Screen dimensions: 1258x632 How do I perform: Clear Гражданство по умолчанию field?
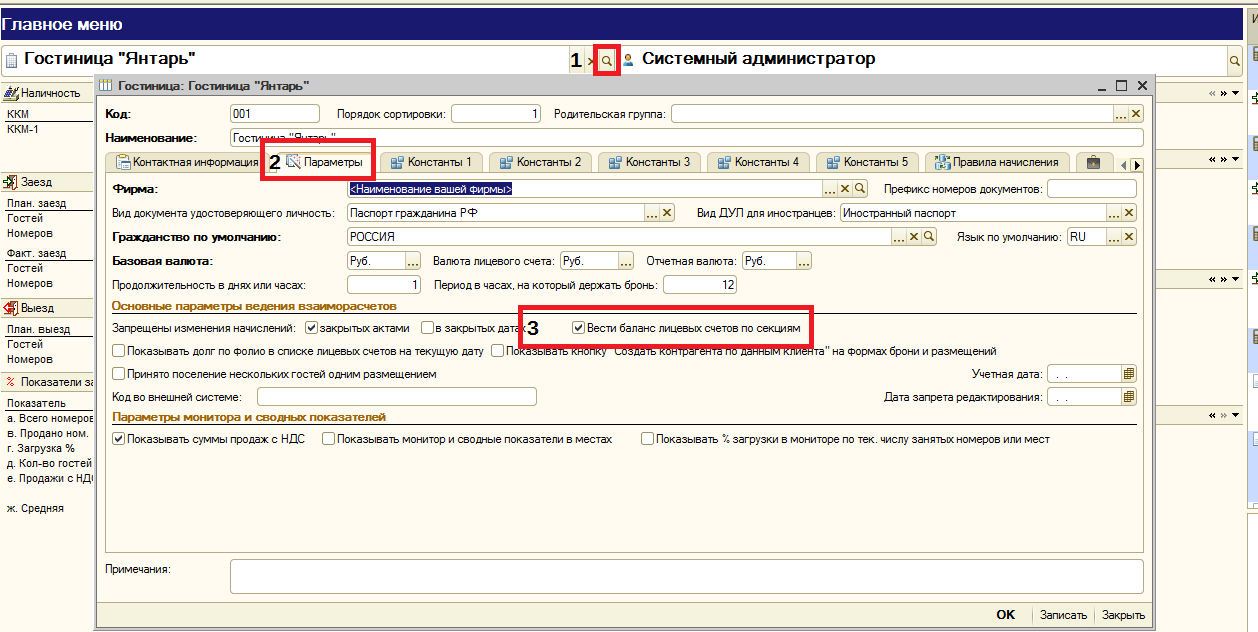tap(915, 237)
